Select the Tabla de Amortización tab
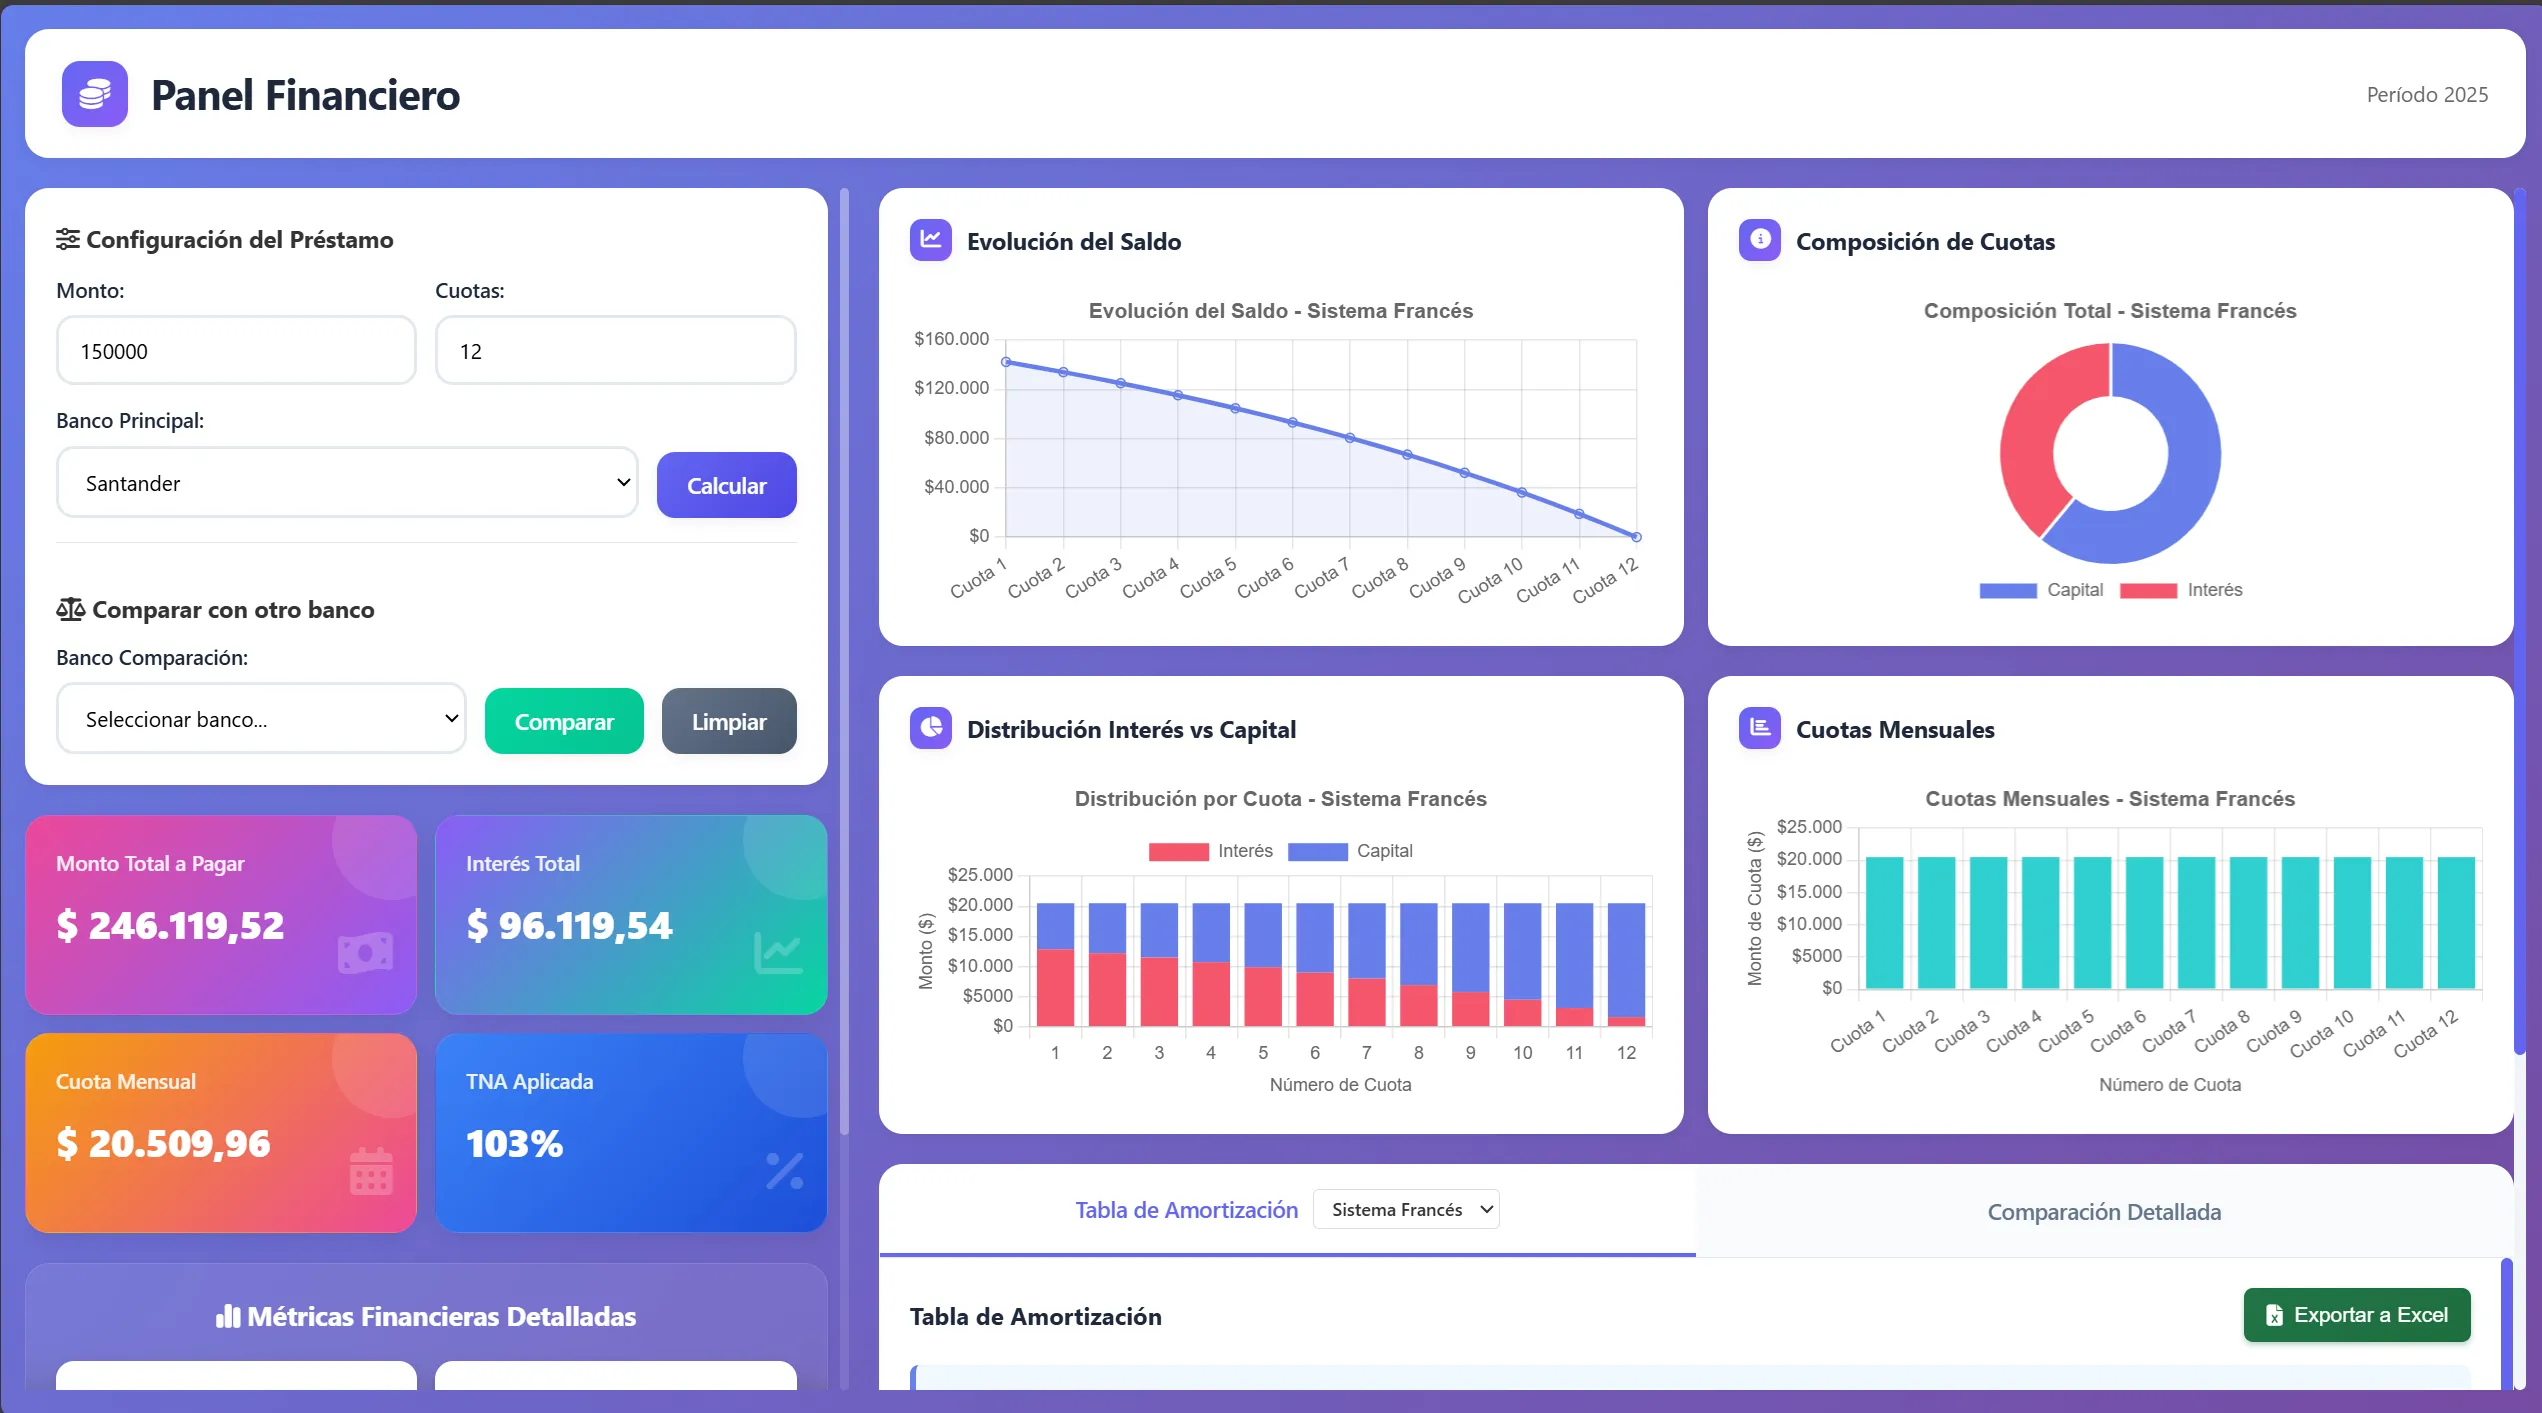The image size is (2542, 1413). coord(1186,1210)
